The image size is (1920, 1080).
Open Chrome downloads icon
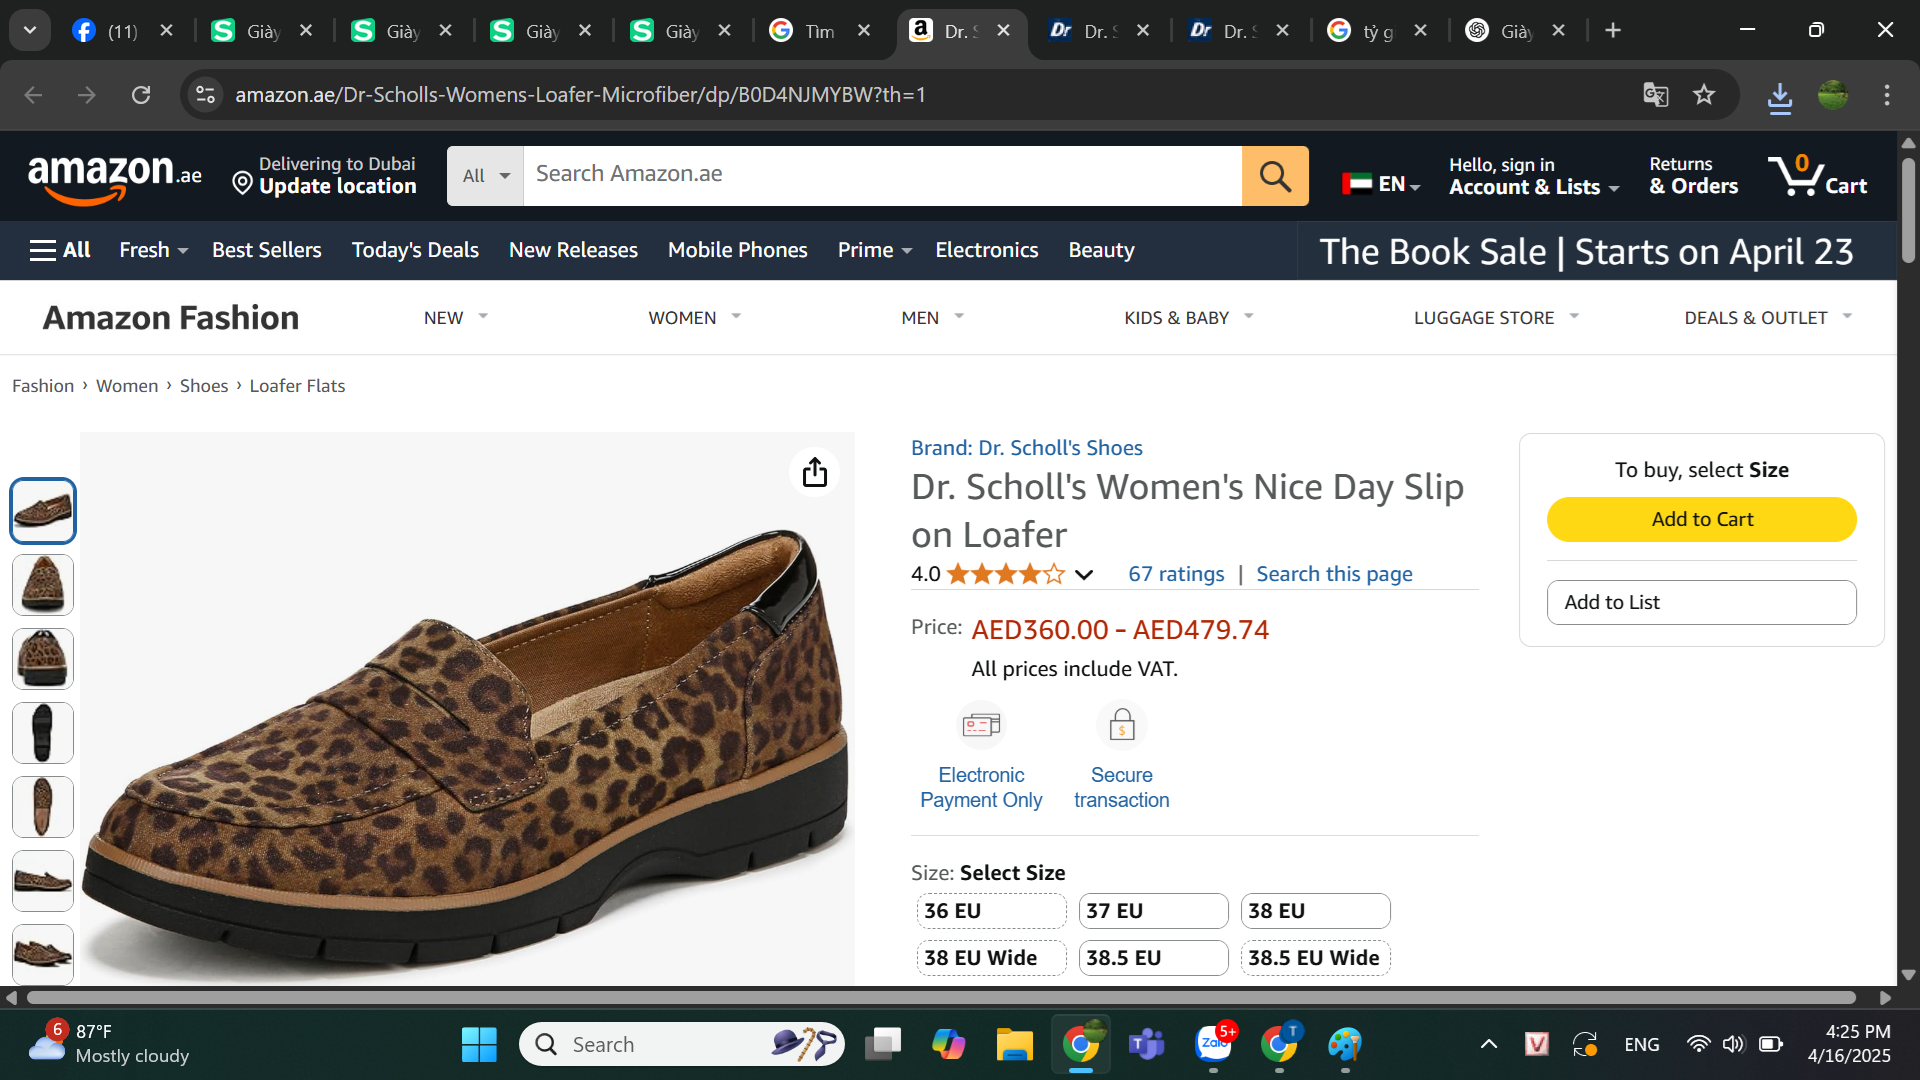click(1780, 97)
